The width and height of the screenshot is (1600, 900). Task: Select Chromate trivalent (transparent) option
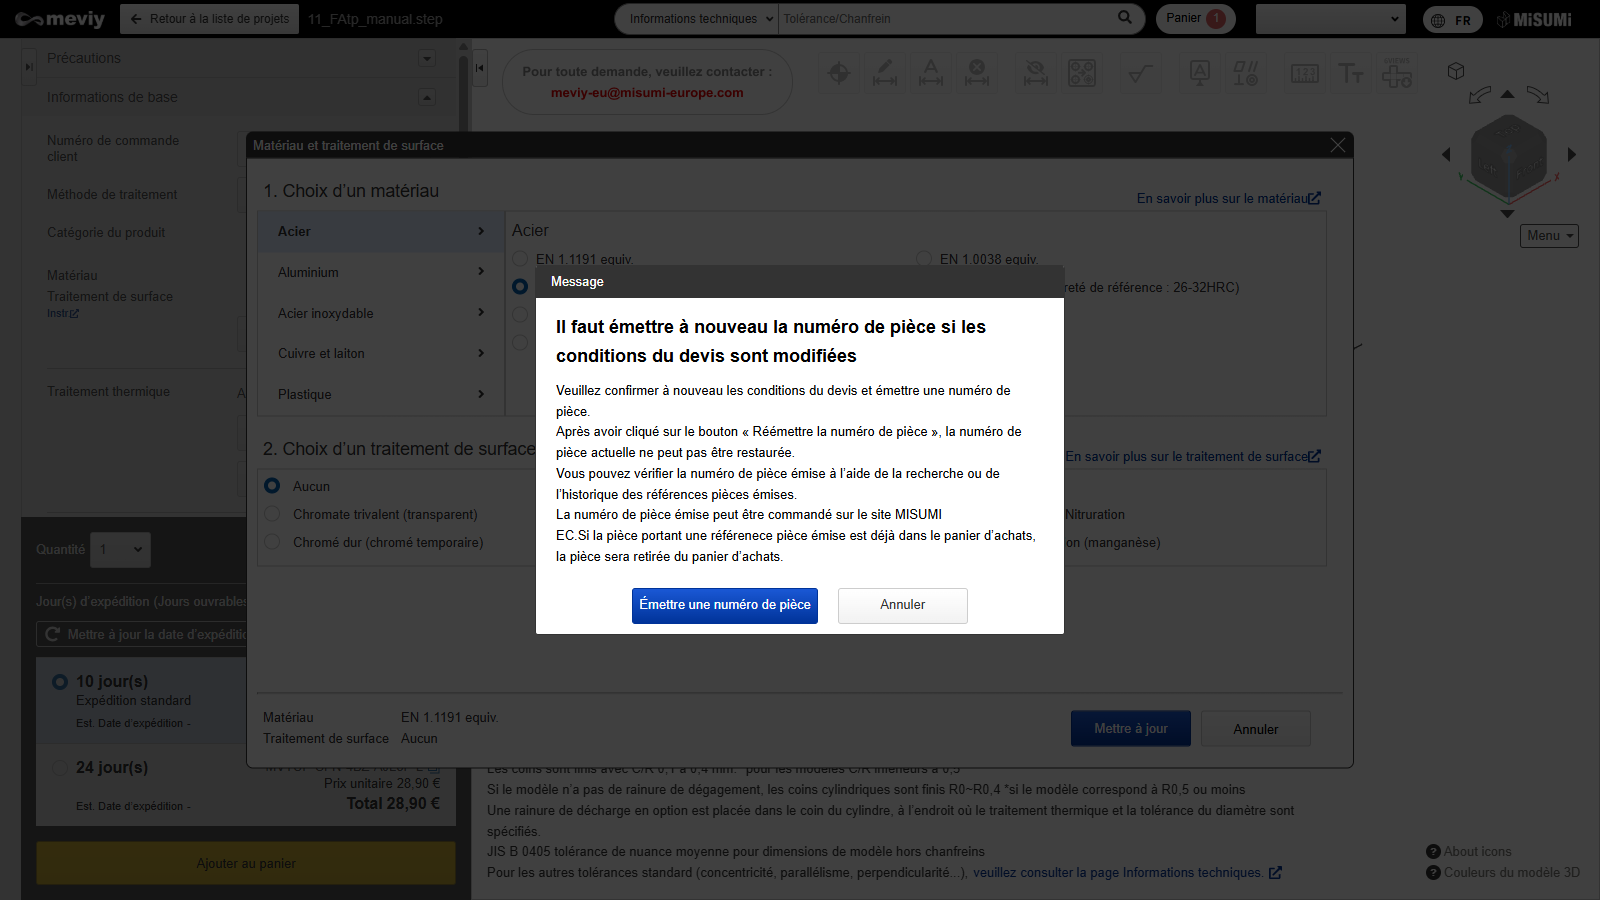click(272, 514)
